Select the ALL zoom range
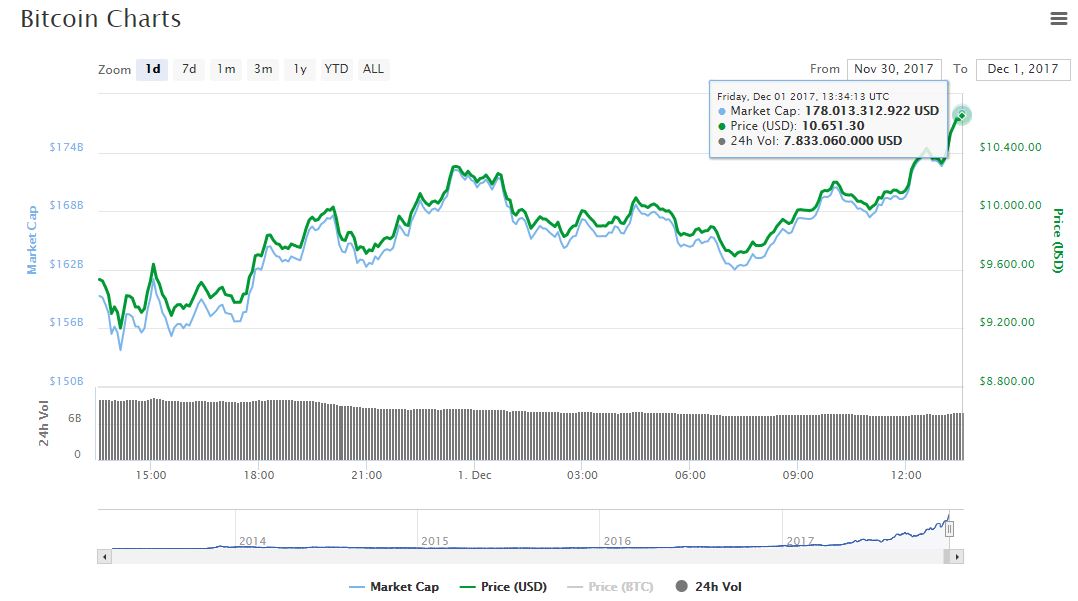 tap(373, 69)
